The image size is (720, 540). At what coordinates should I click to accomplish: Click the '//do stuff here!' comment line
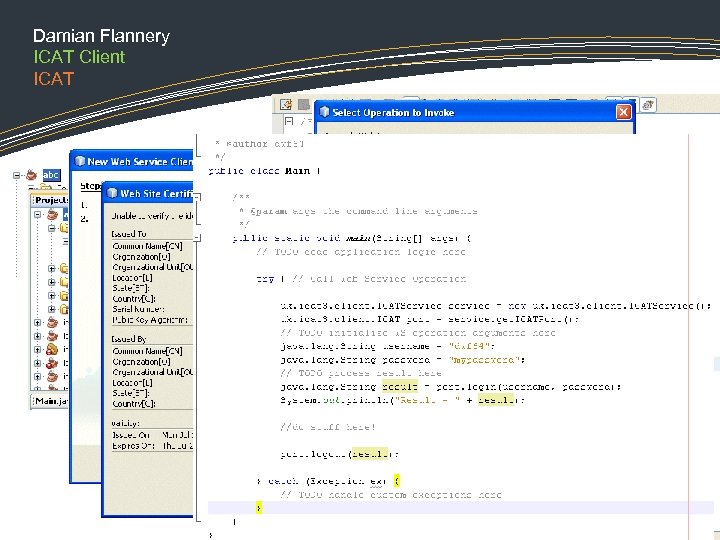coord(328,427)
